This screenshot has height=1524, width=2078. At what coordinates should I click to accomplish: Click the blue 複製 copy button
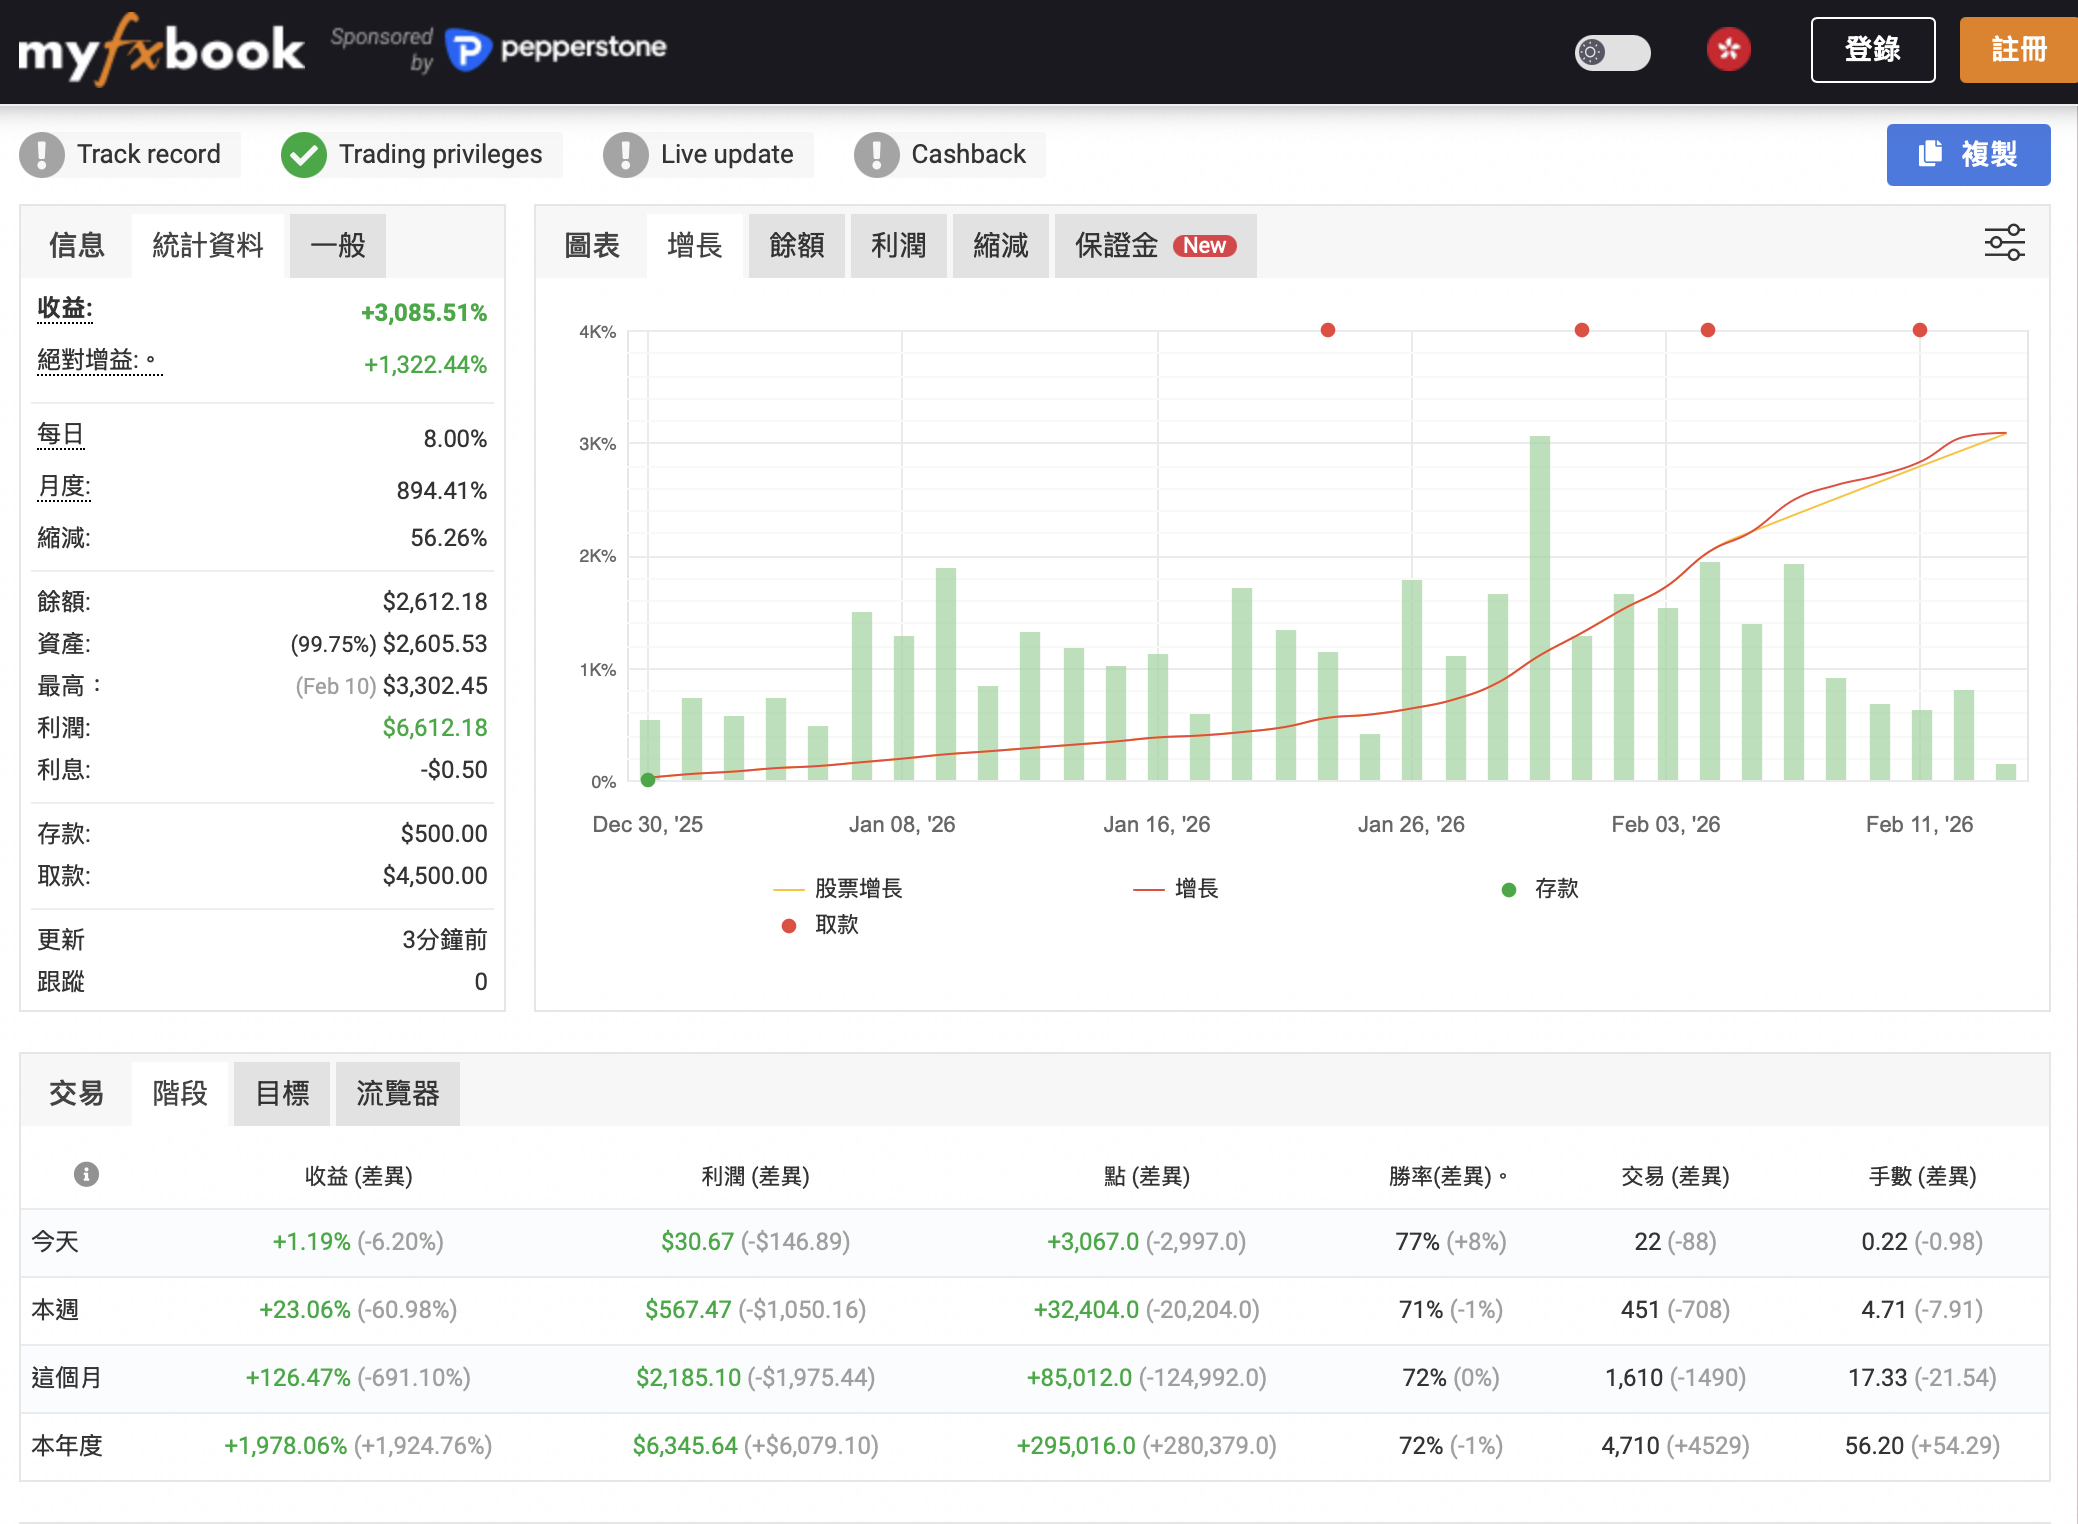click(x=1967, y=155)
